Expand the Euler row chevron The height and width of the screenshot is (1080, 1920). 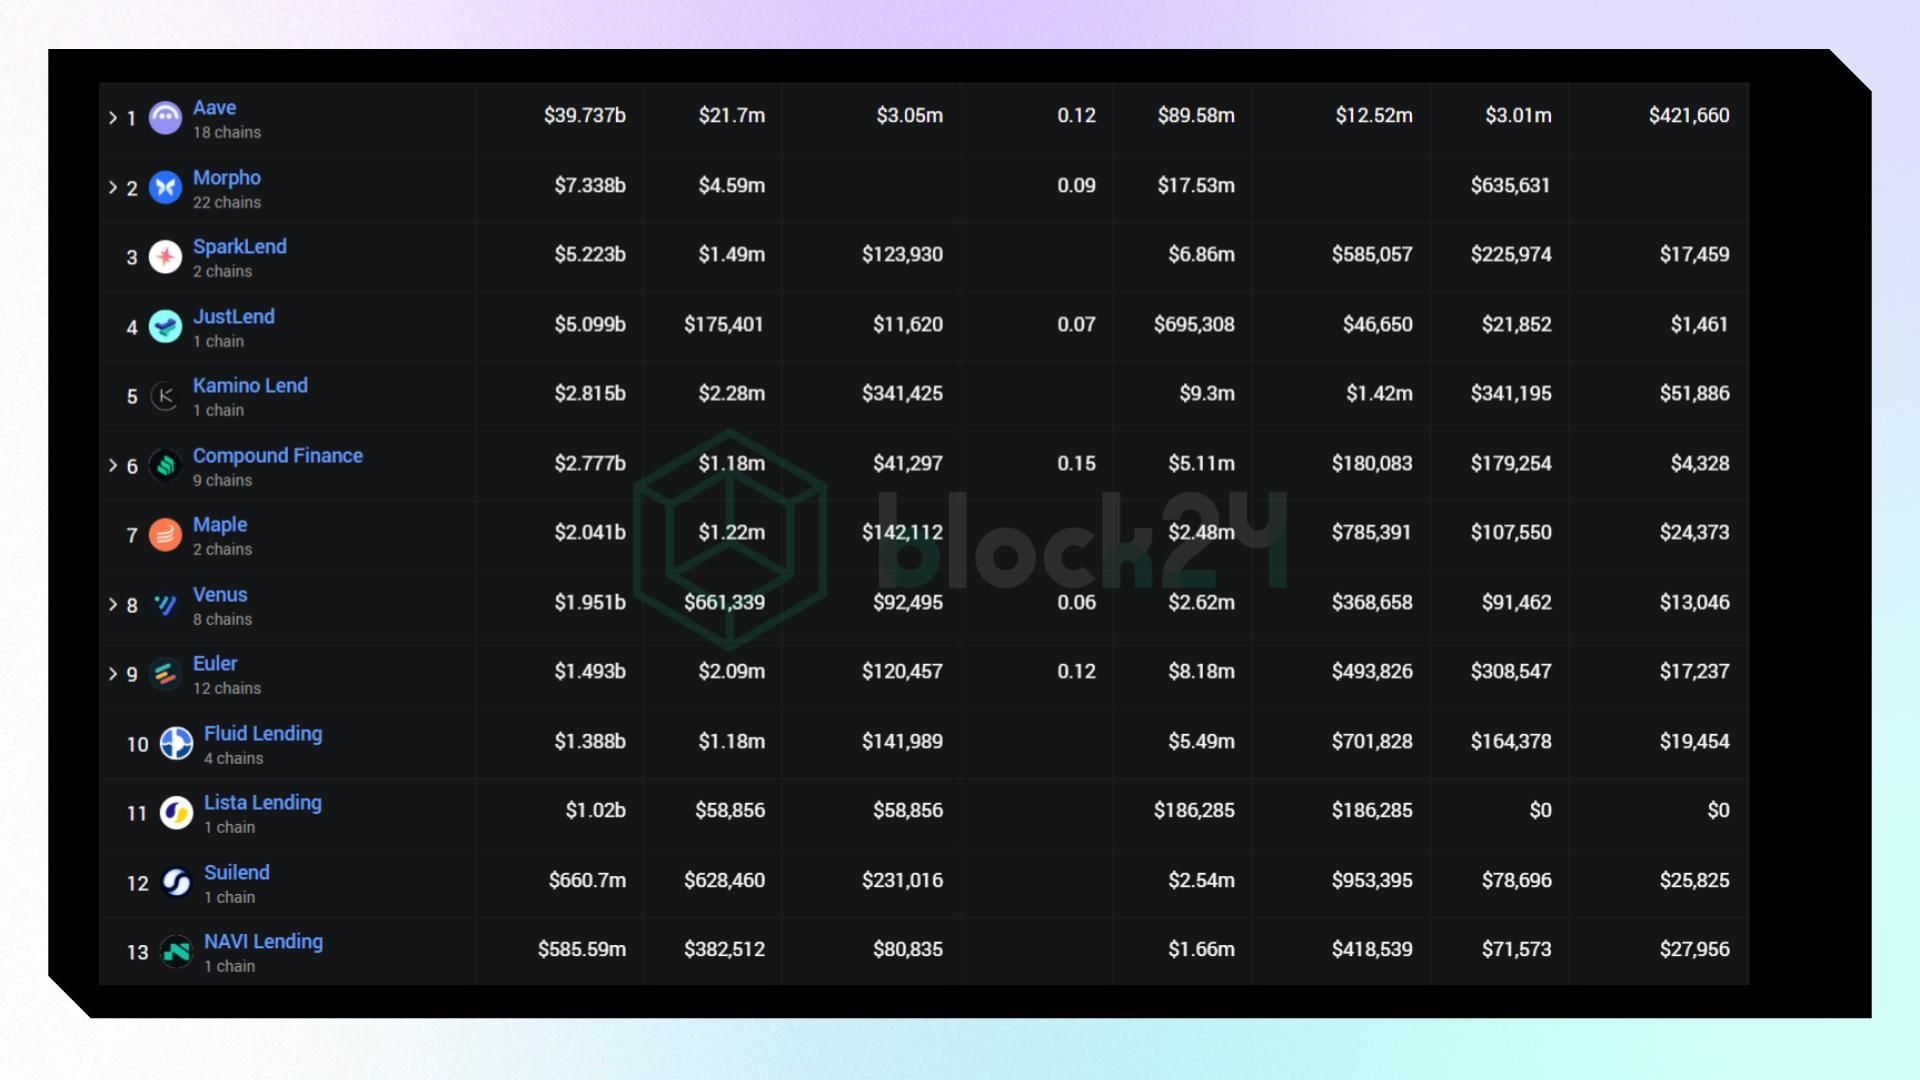pos(113,674)
